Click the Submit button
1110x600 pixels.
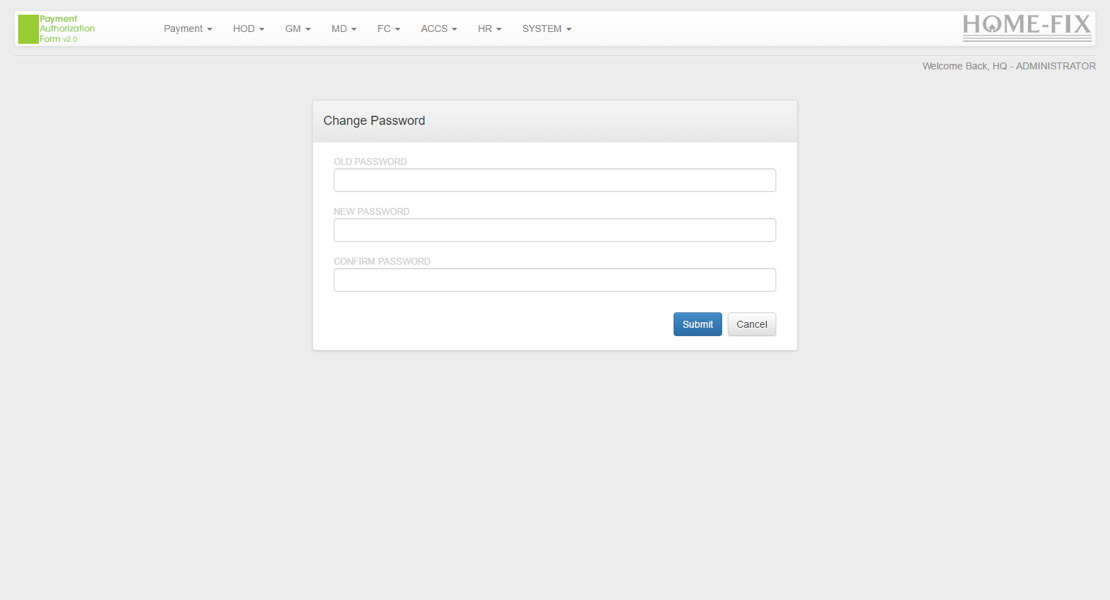[x=697, y=324]
